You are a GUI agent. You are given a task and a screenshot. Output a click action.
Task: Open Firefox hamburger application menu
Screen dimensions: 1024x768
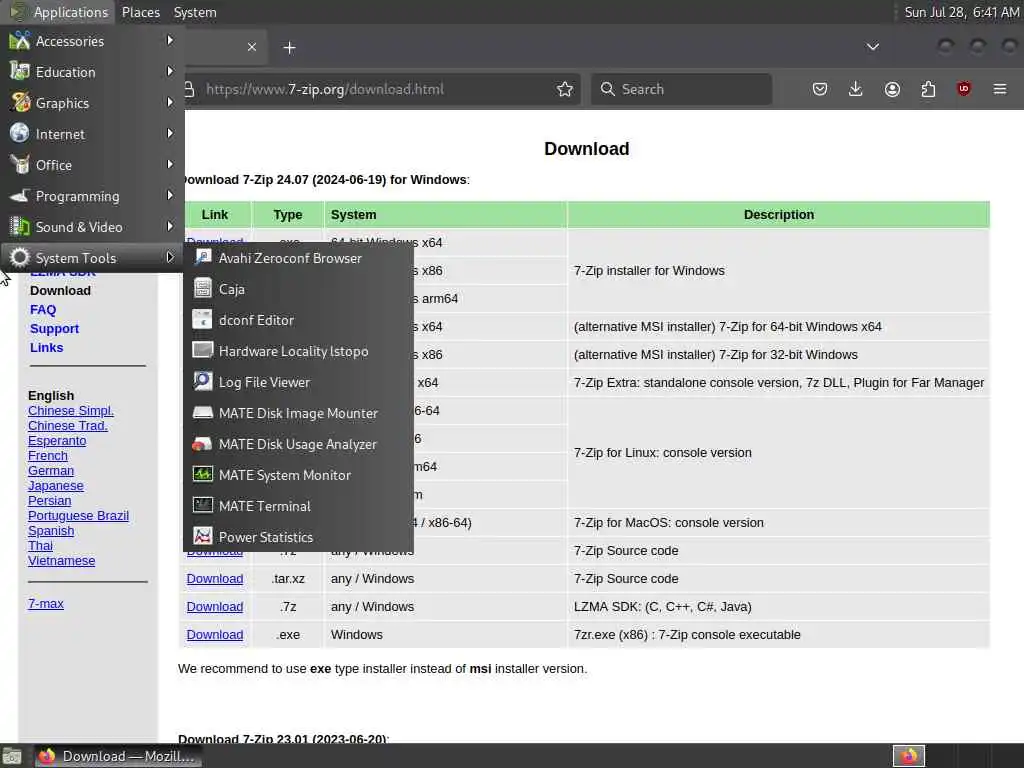1000,89
